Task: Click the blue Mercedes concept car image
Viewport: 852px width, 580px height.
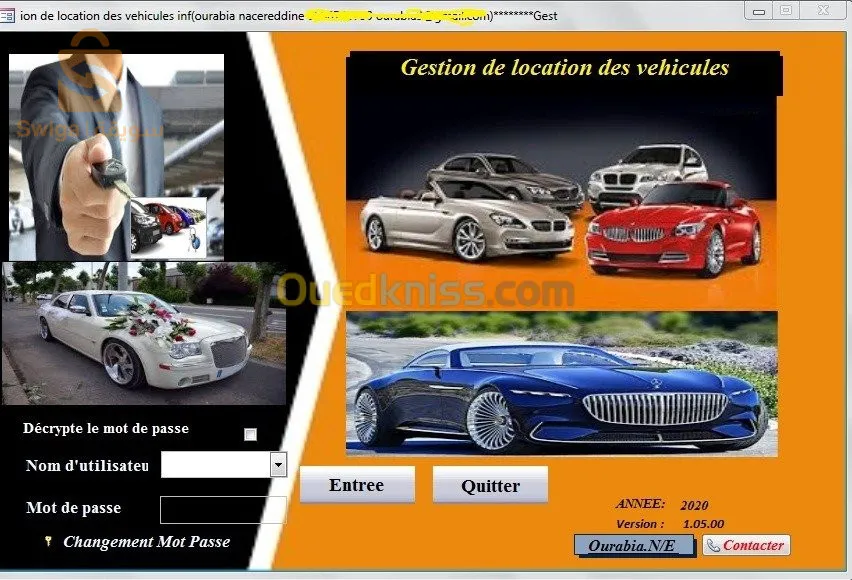Action: tap(561, 384)
